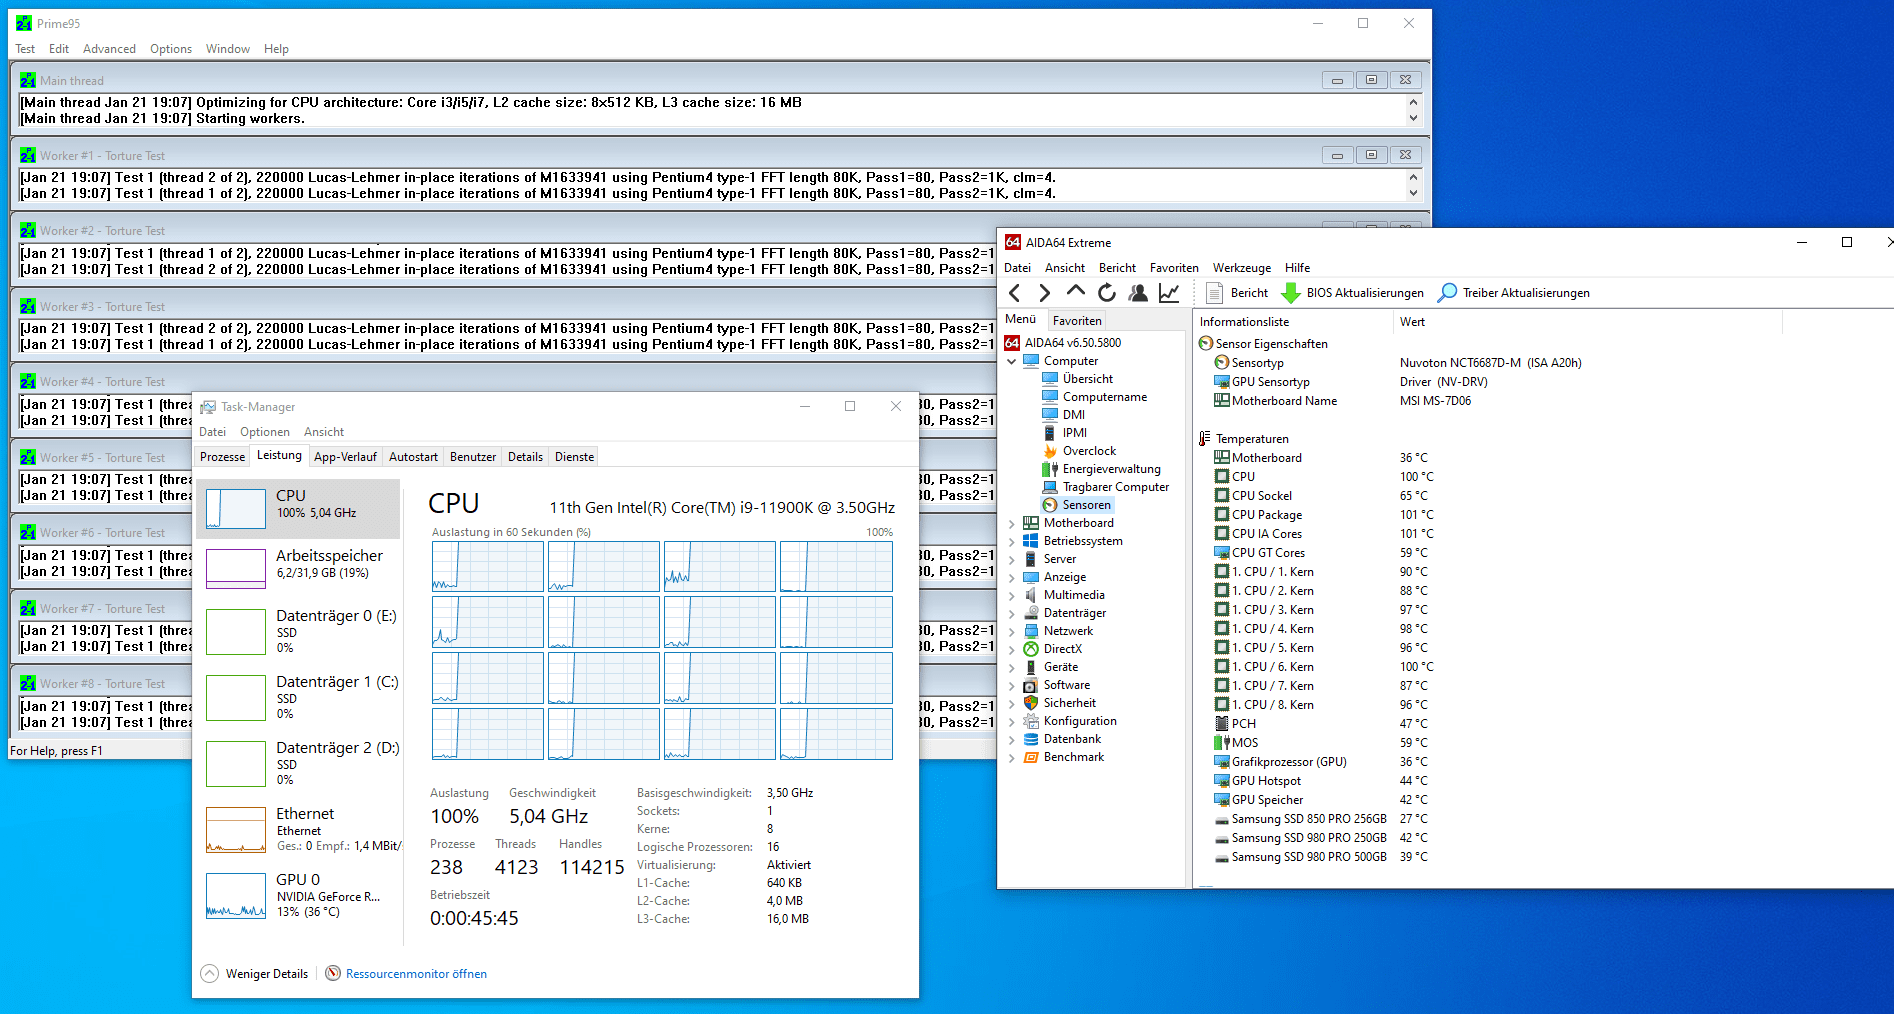This screenshot has width=1894, height=1014.
Task: Select Konfiguration in the AIDA64 tree
Action: [x=1080, y=721]
